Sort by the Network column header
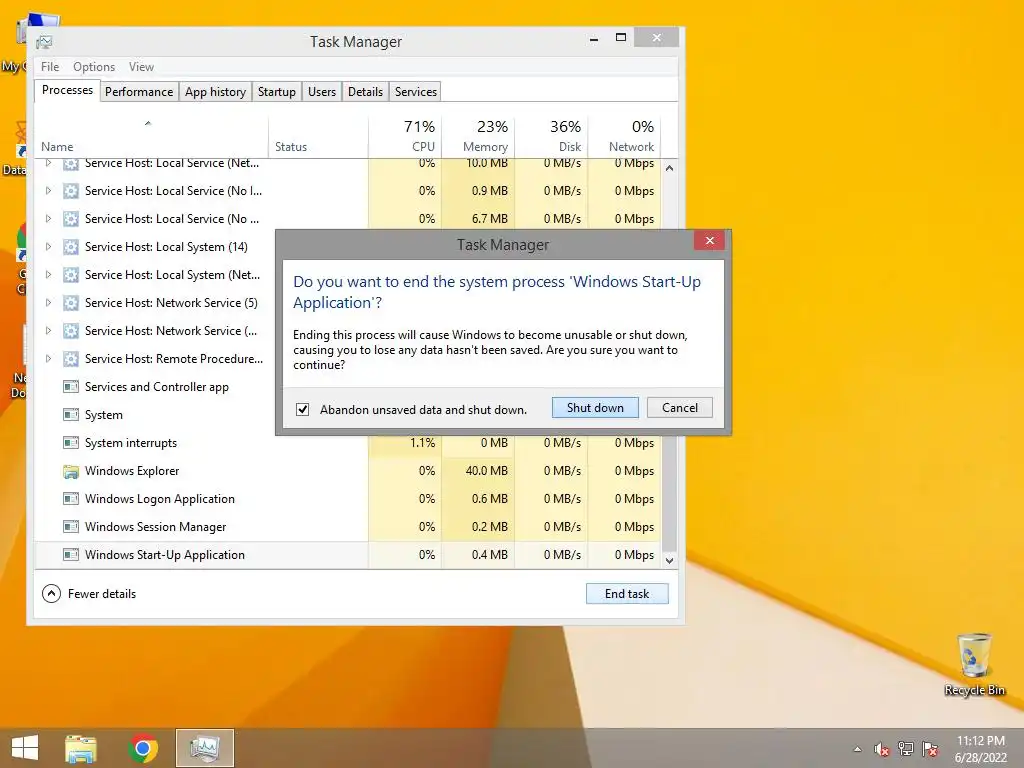This screenshot has height=768, width=1024. click(x=624, y=137)
